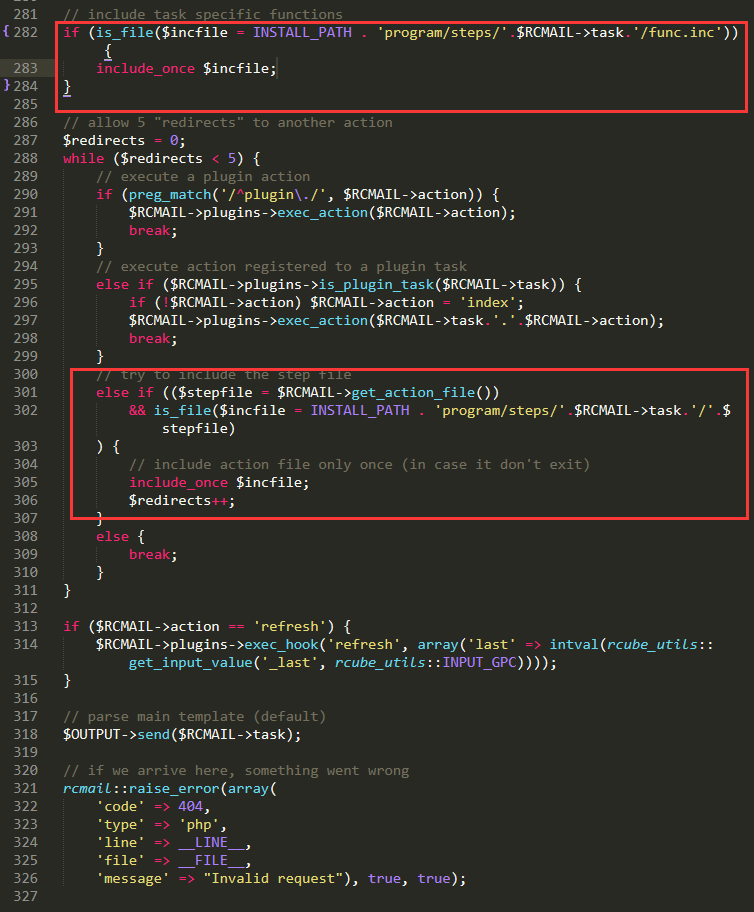This screenshot has height=912, width=754.
Task: Click the comment '// execute action registered to a plugin task'
Action: coord(282,266)
